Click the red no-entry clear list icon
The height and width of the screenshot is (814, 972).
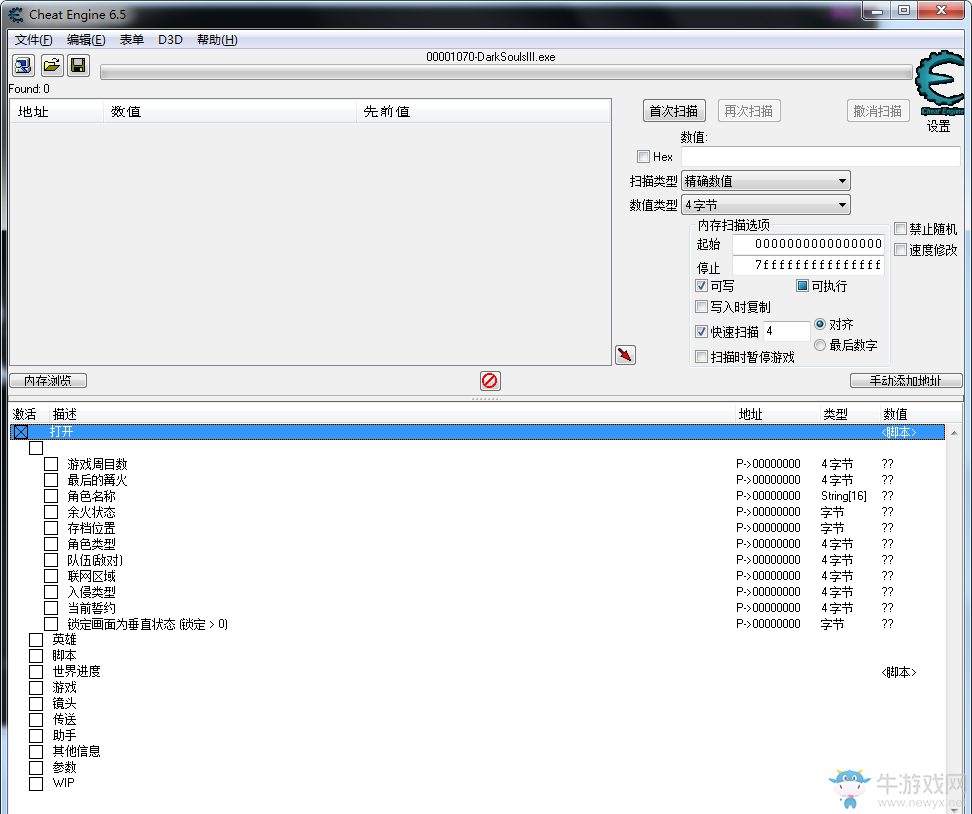(490, 381)
